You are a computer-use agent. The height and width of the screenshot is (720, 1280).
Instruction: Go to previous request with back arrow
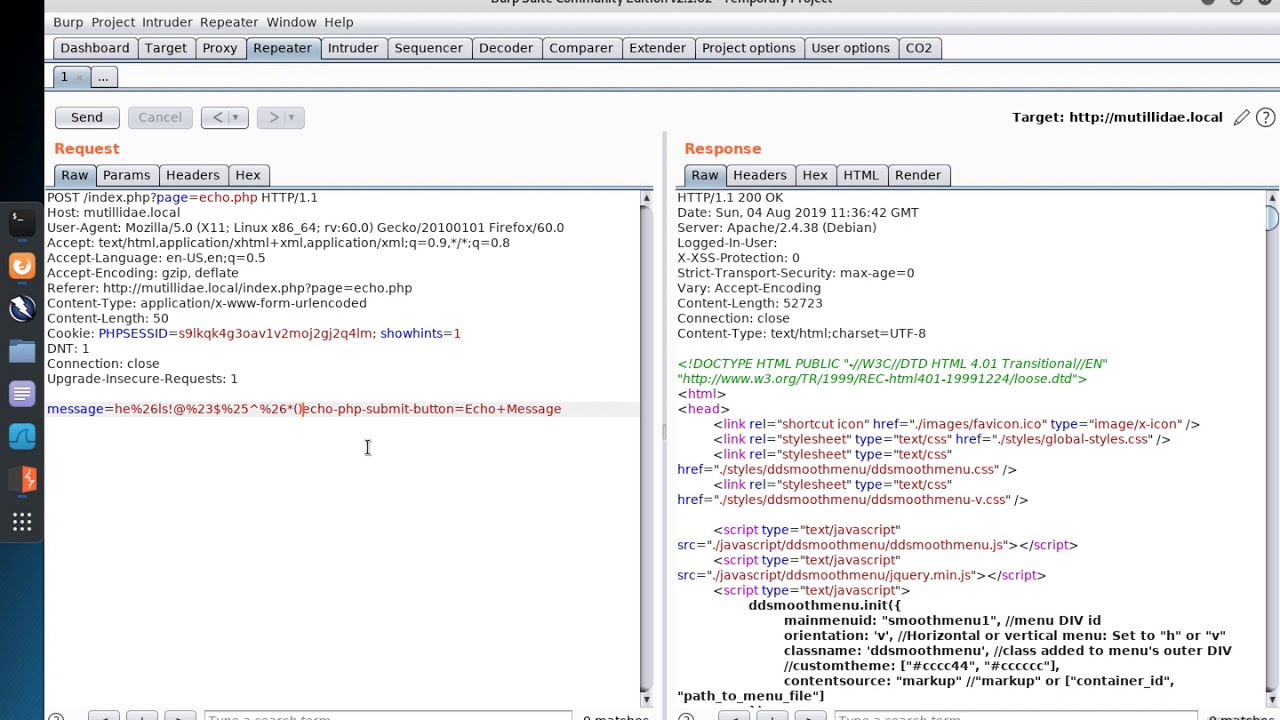click(x=217, y=117)
